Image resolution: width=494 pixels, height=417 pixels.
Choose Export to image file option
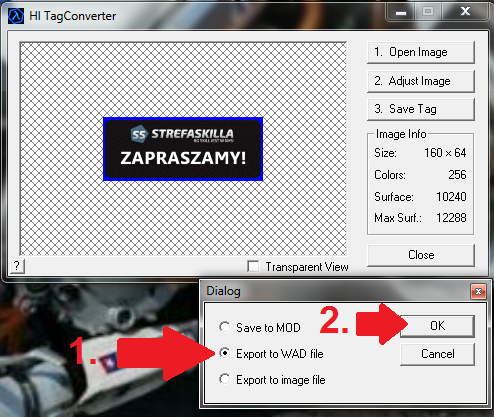coord(225,379)
